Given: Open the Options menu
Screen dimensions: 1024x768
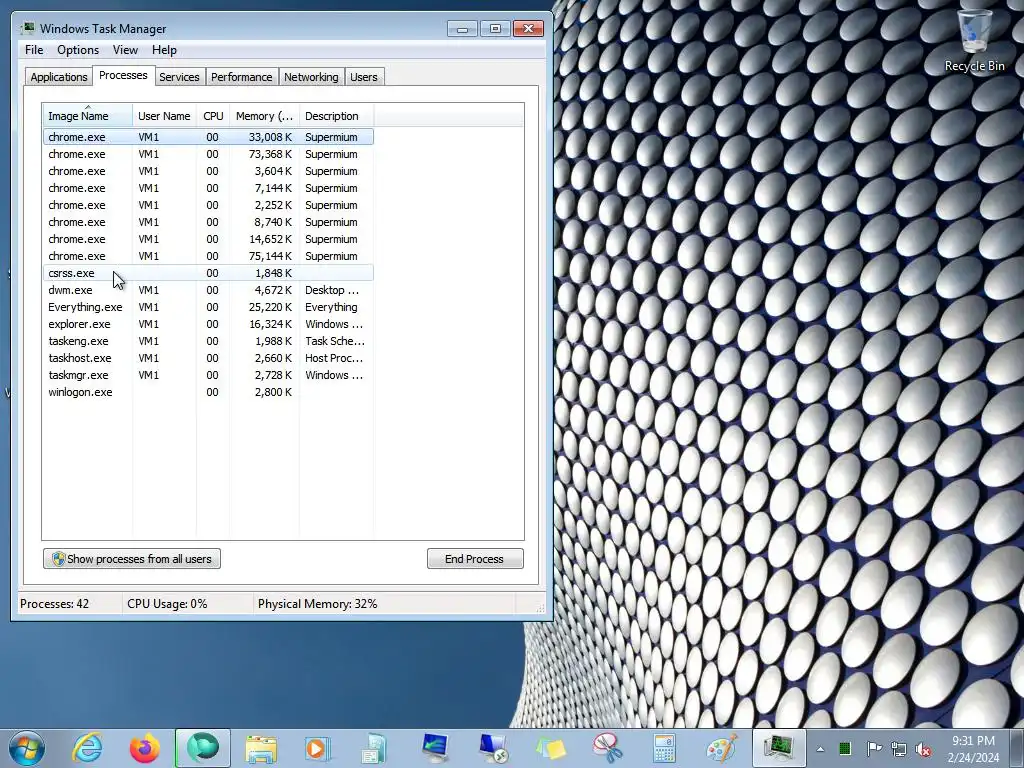Looking at the screenshot, I should coord(78,50).
